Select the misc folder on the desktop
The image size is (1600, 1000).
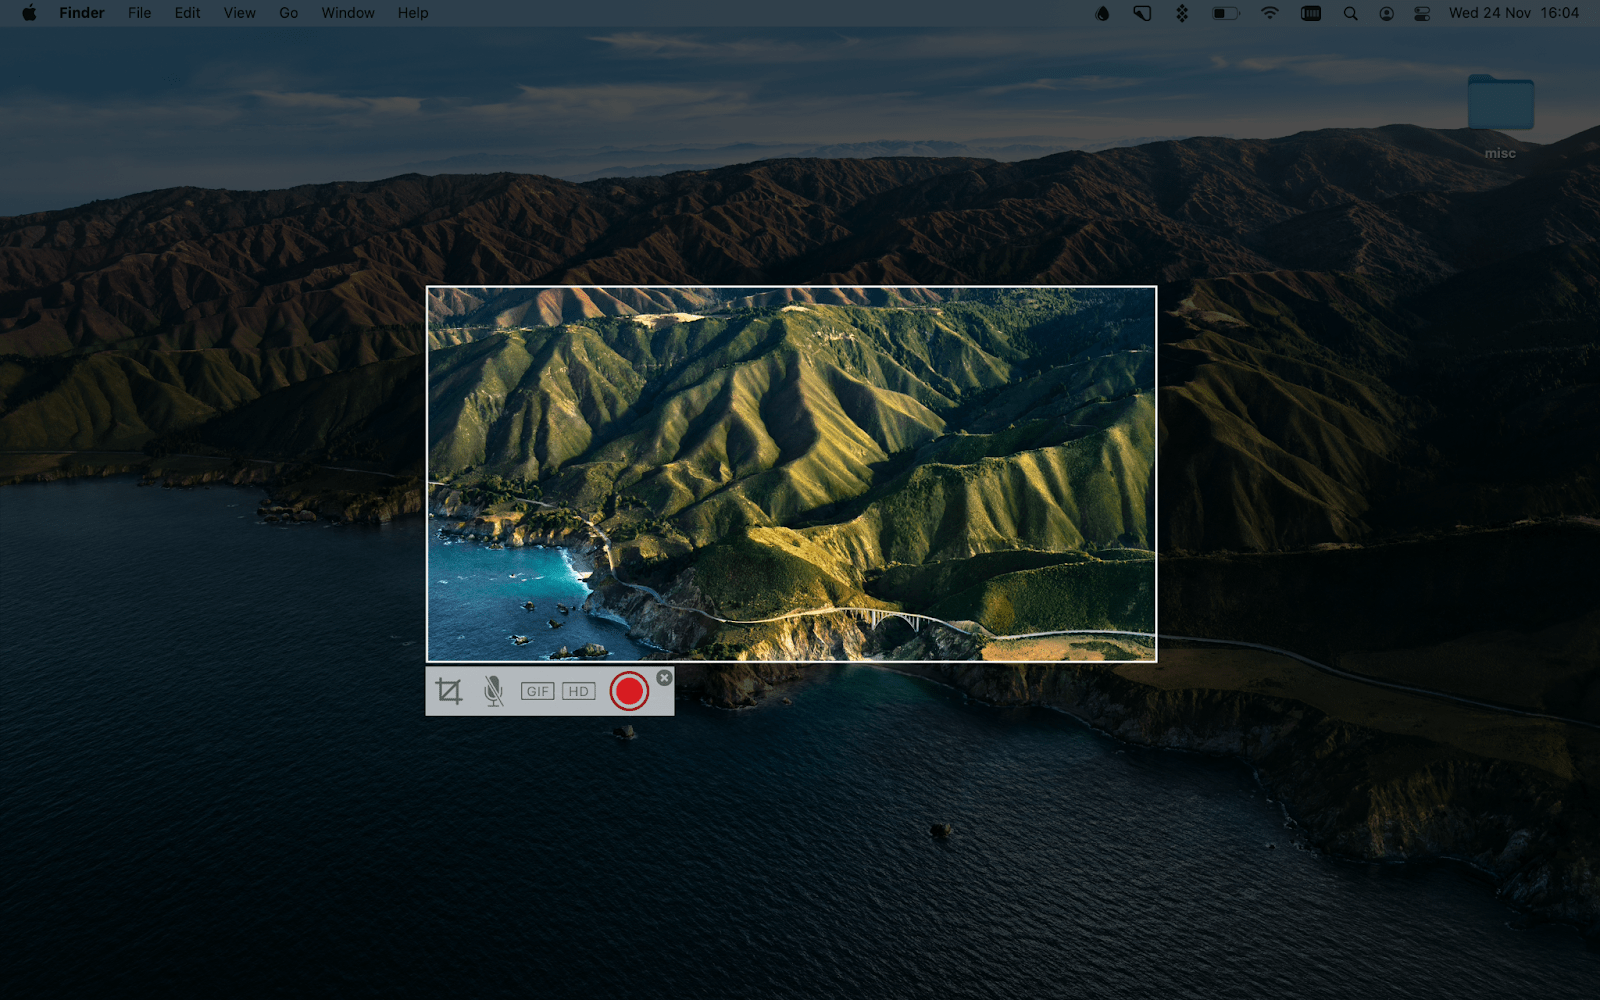(1500, 116)
